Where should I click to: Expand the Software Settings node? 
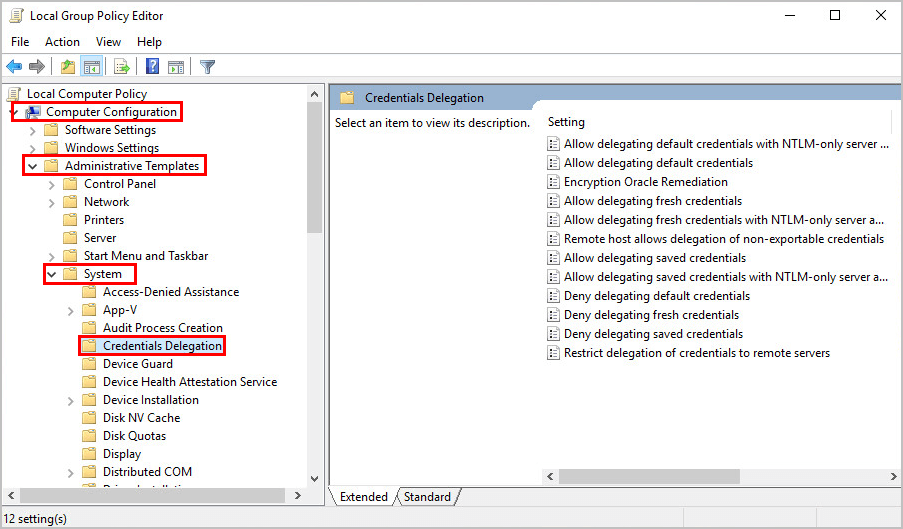click(33, 130)
